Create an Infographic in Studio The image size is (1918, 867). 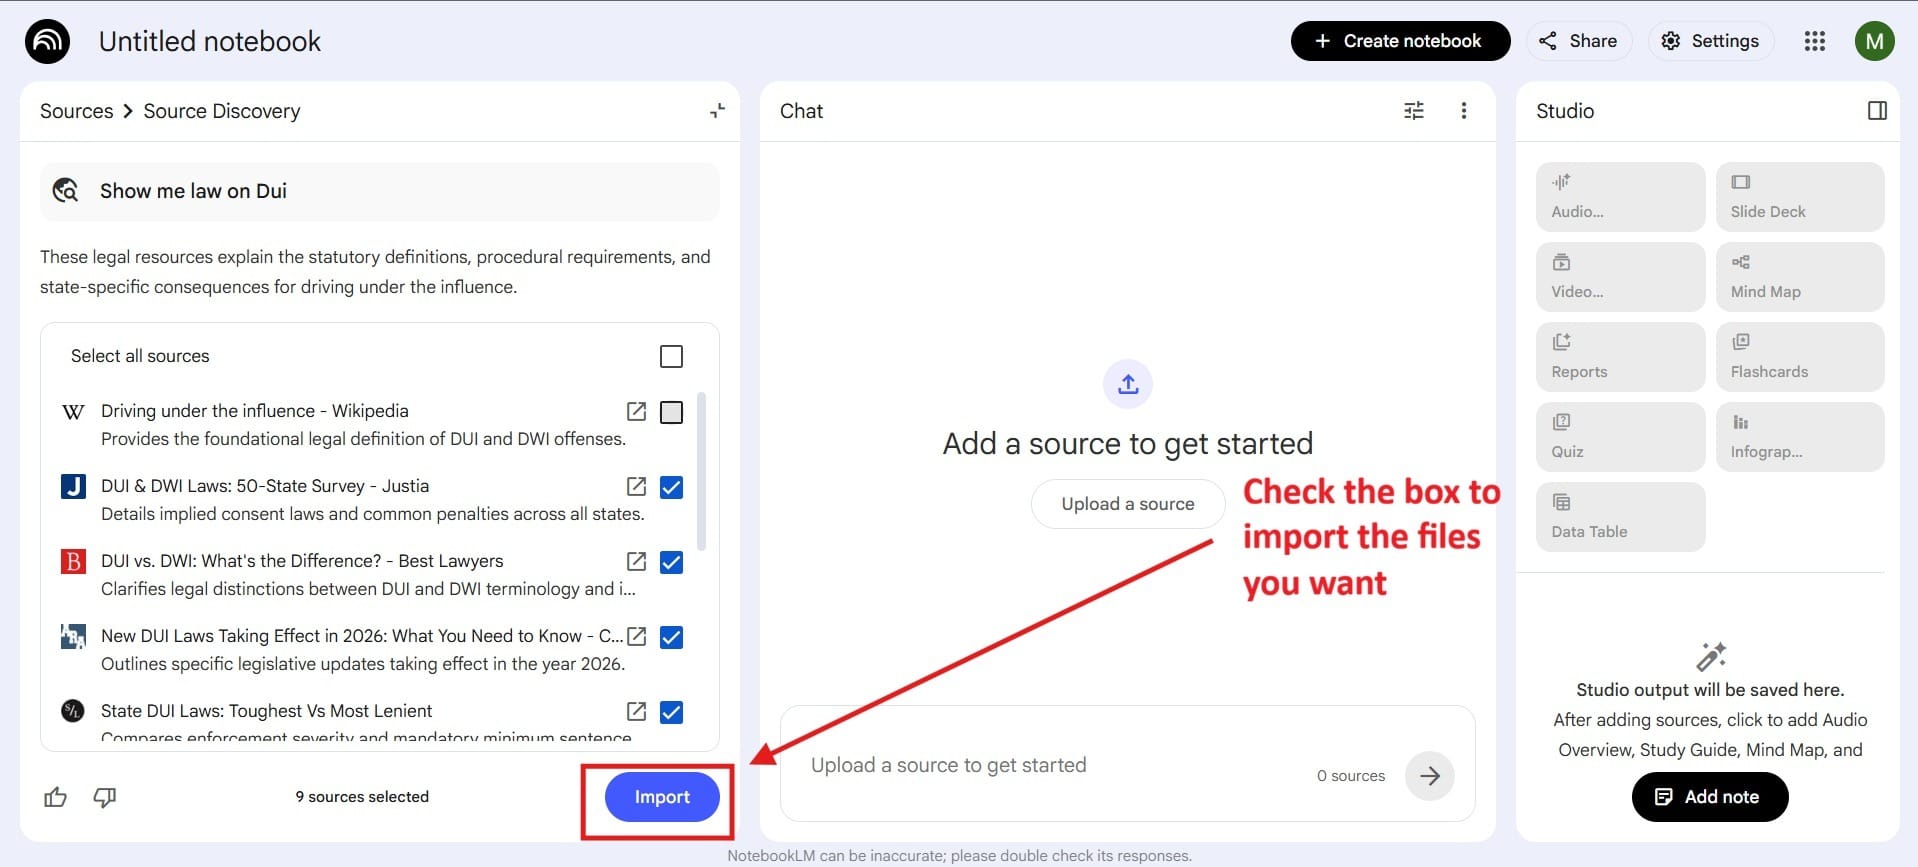pyautogui.click(x=1800, y=437)
